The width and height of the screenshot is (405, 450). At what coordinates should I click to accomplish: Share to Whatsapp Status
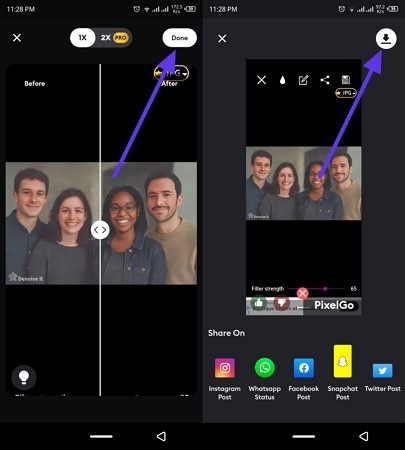point(265,379)
